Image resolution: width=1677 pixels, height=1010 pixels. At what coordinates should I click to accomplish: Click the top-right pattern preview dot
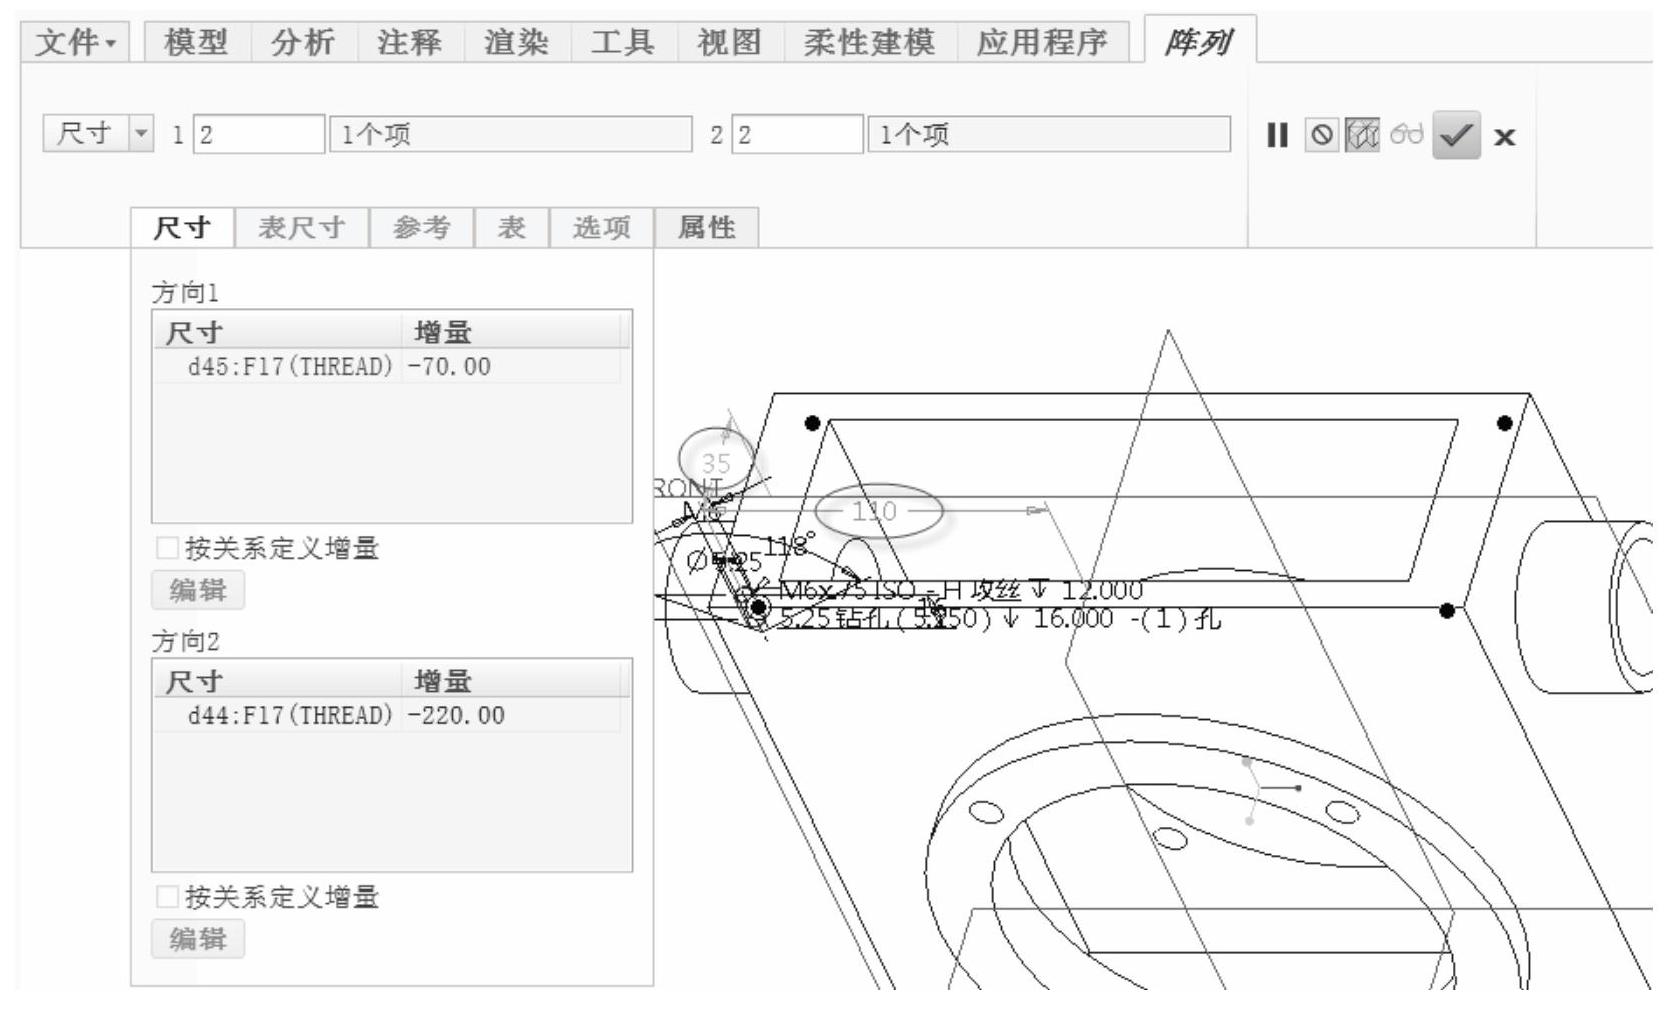pos(1504,423)
